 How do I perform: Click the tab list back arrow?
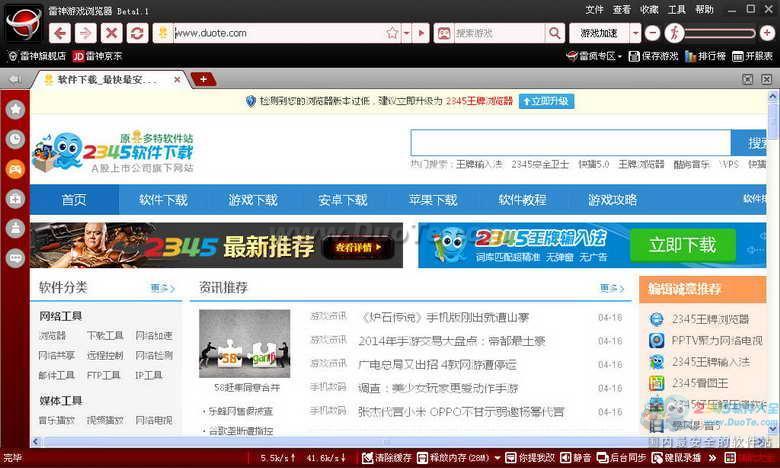pyautogui.click(x=15, y=79)
